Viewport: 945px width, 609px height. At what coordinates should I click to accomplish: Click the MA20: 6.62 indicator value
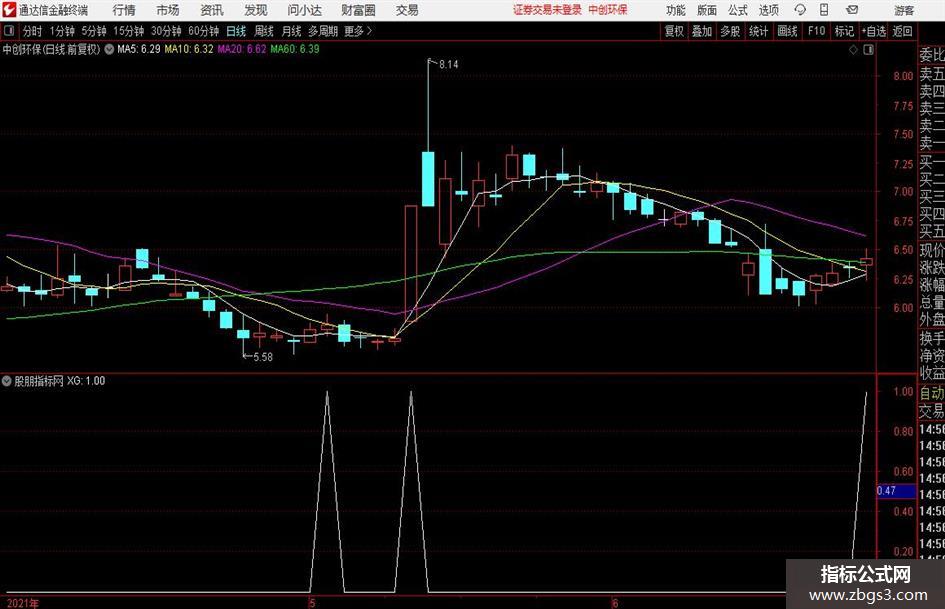[242, 49]
